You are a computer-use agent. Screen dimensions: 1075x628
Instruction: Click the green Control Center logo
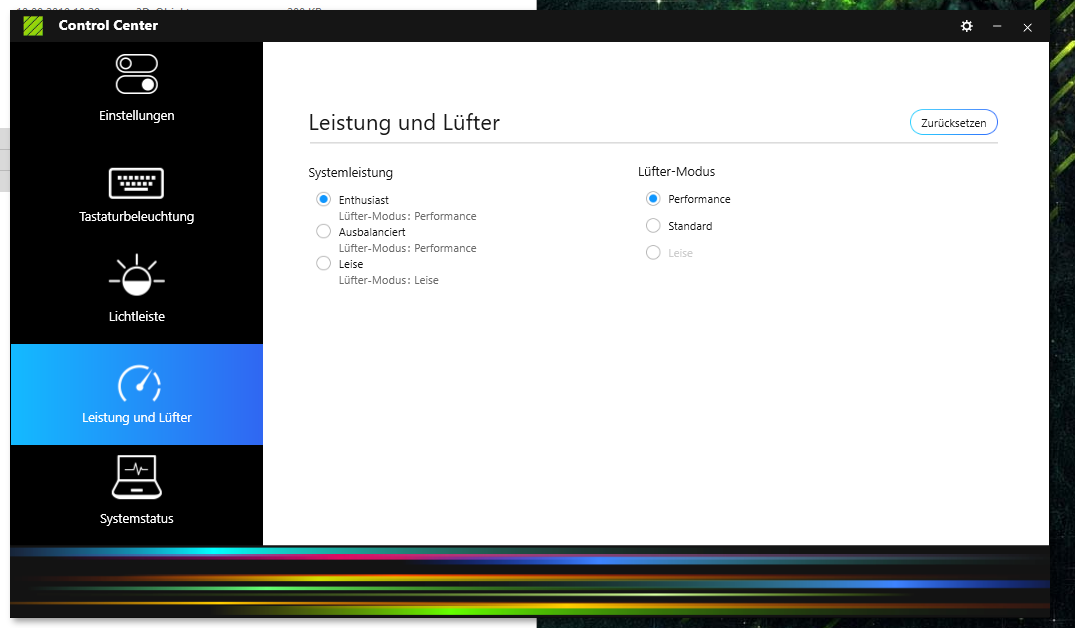[x=34, y=26]
